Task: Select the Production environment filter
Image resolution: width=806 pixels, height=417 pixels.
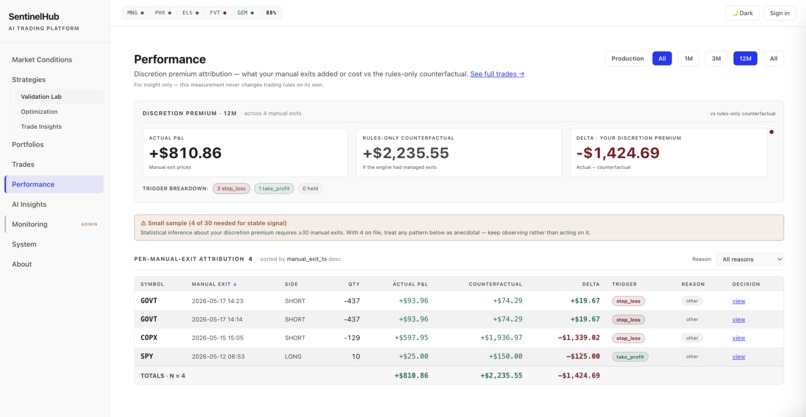Action: [x=627, y=59]
